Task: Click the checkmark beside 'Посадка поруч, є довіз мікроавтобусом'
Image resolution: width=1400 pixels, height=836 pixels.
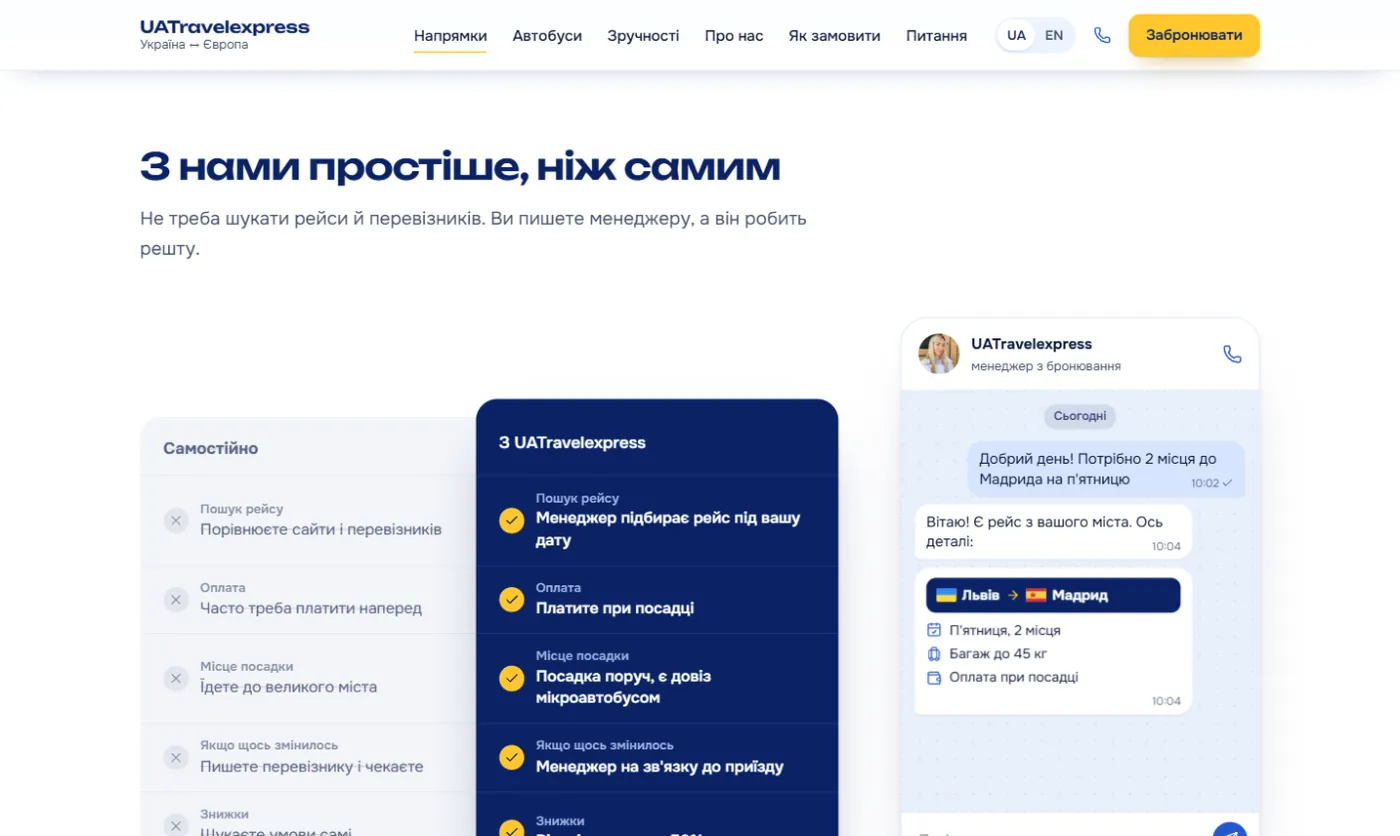Action: click(x=512, y=678)
